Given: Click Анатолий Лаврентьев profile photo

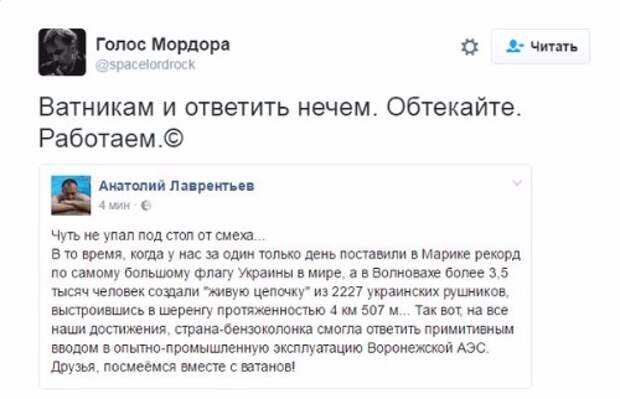Looking at the screenshot, I should [x=71, y=195].
